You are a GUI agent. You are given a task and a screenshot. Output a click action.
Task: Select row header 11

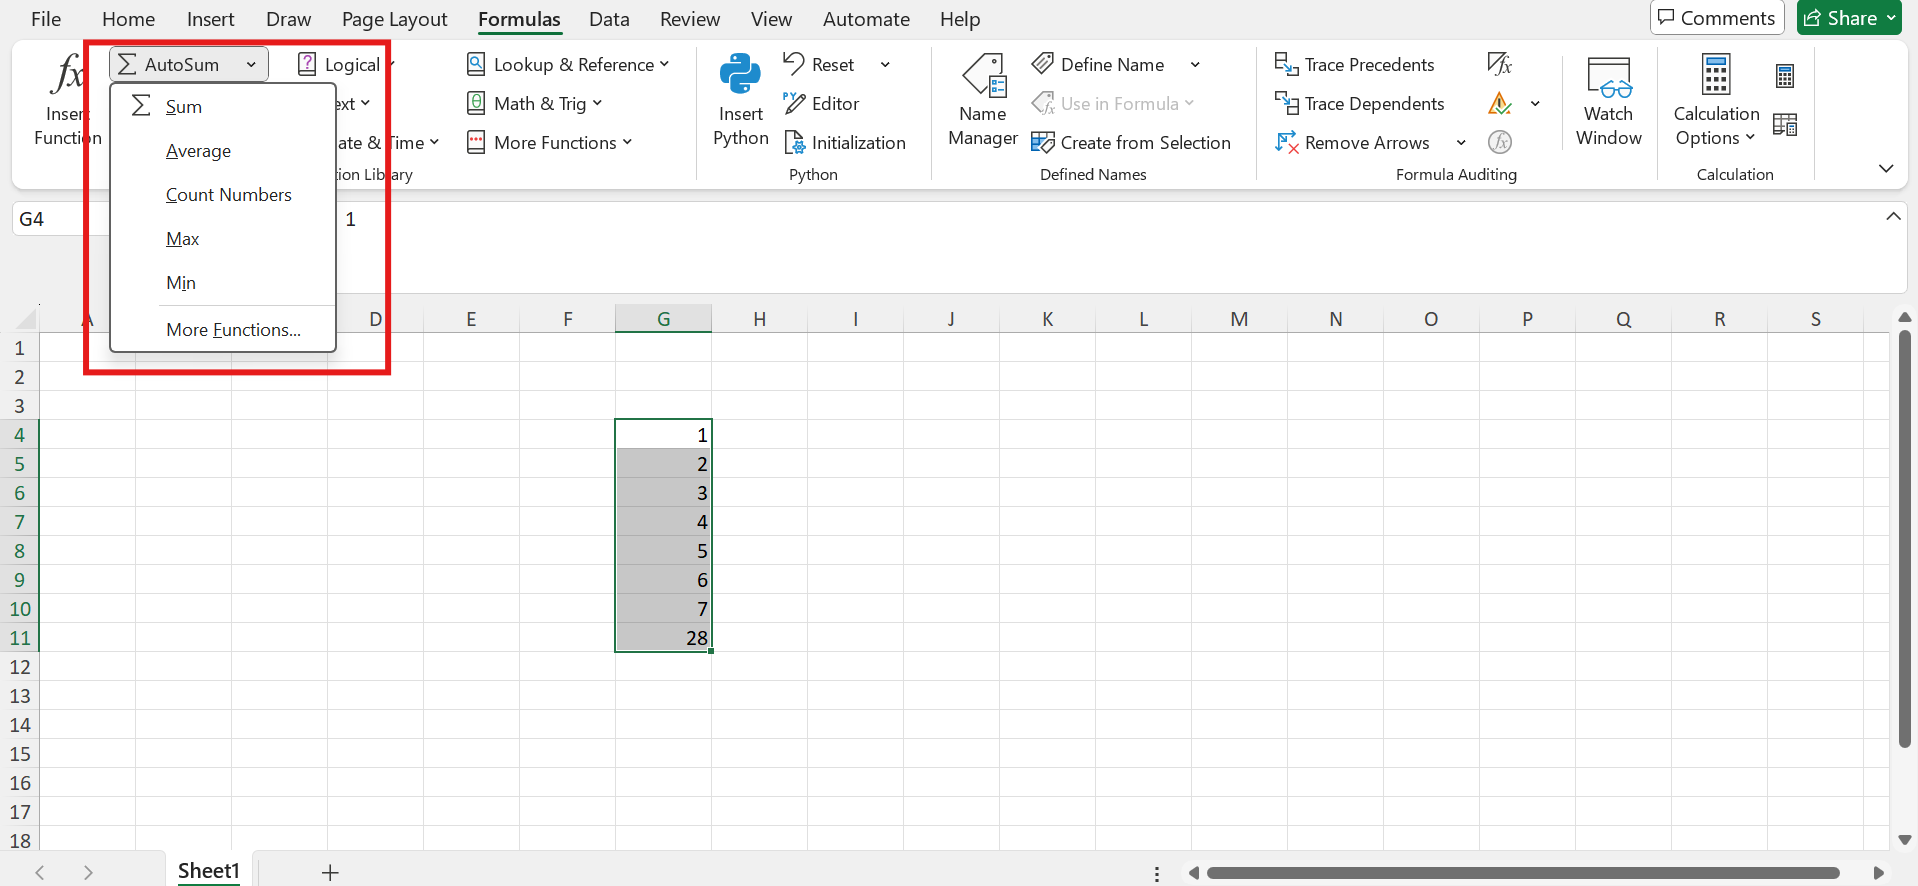(x=19, y=638)
